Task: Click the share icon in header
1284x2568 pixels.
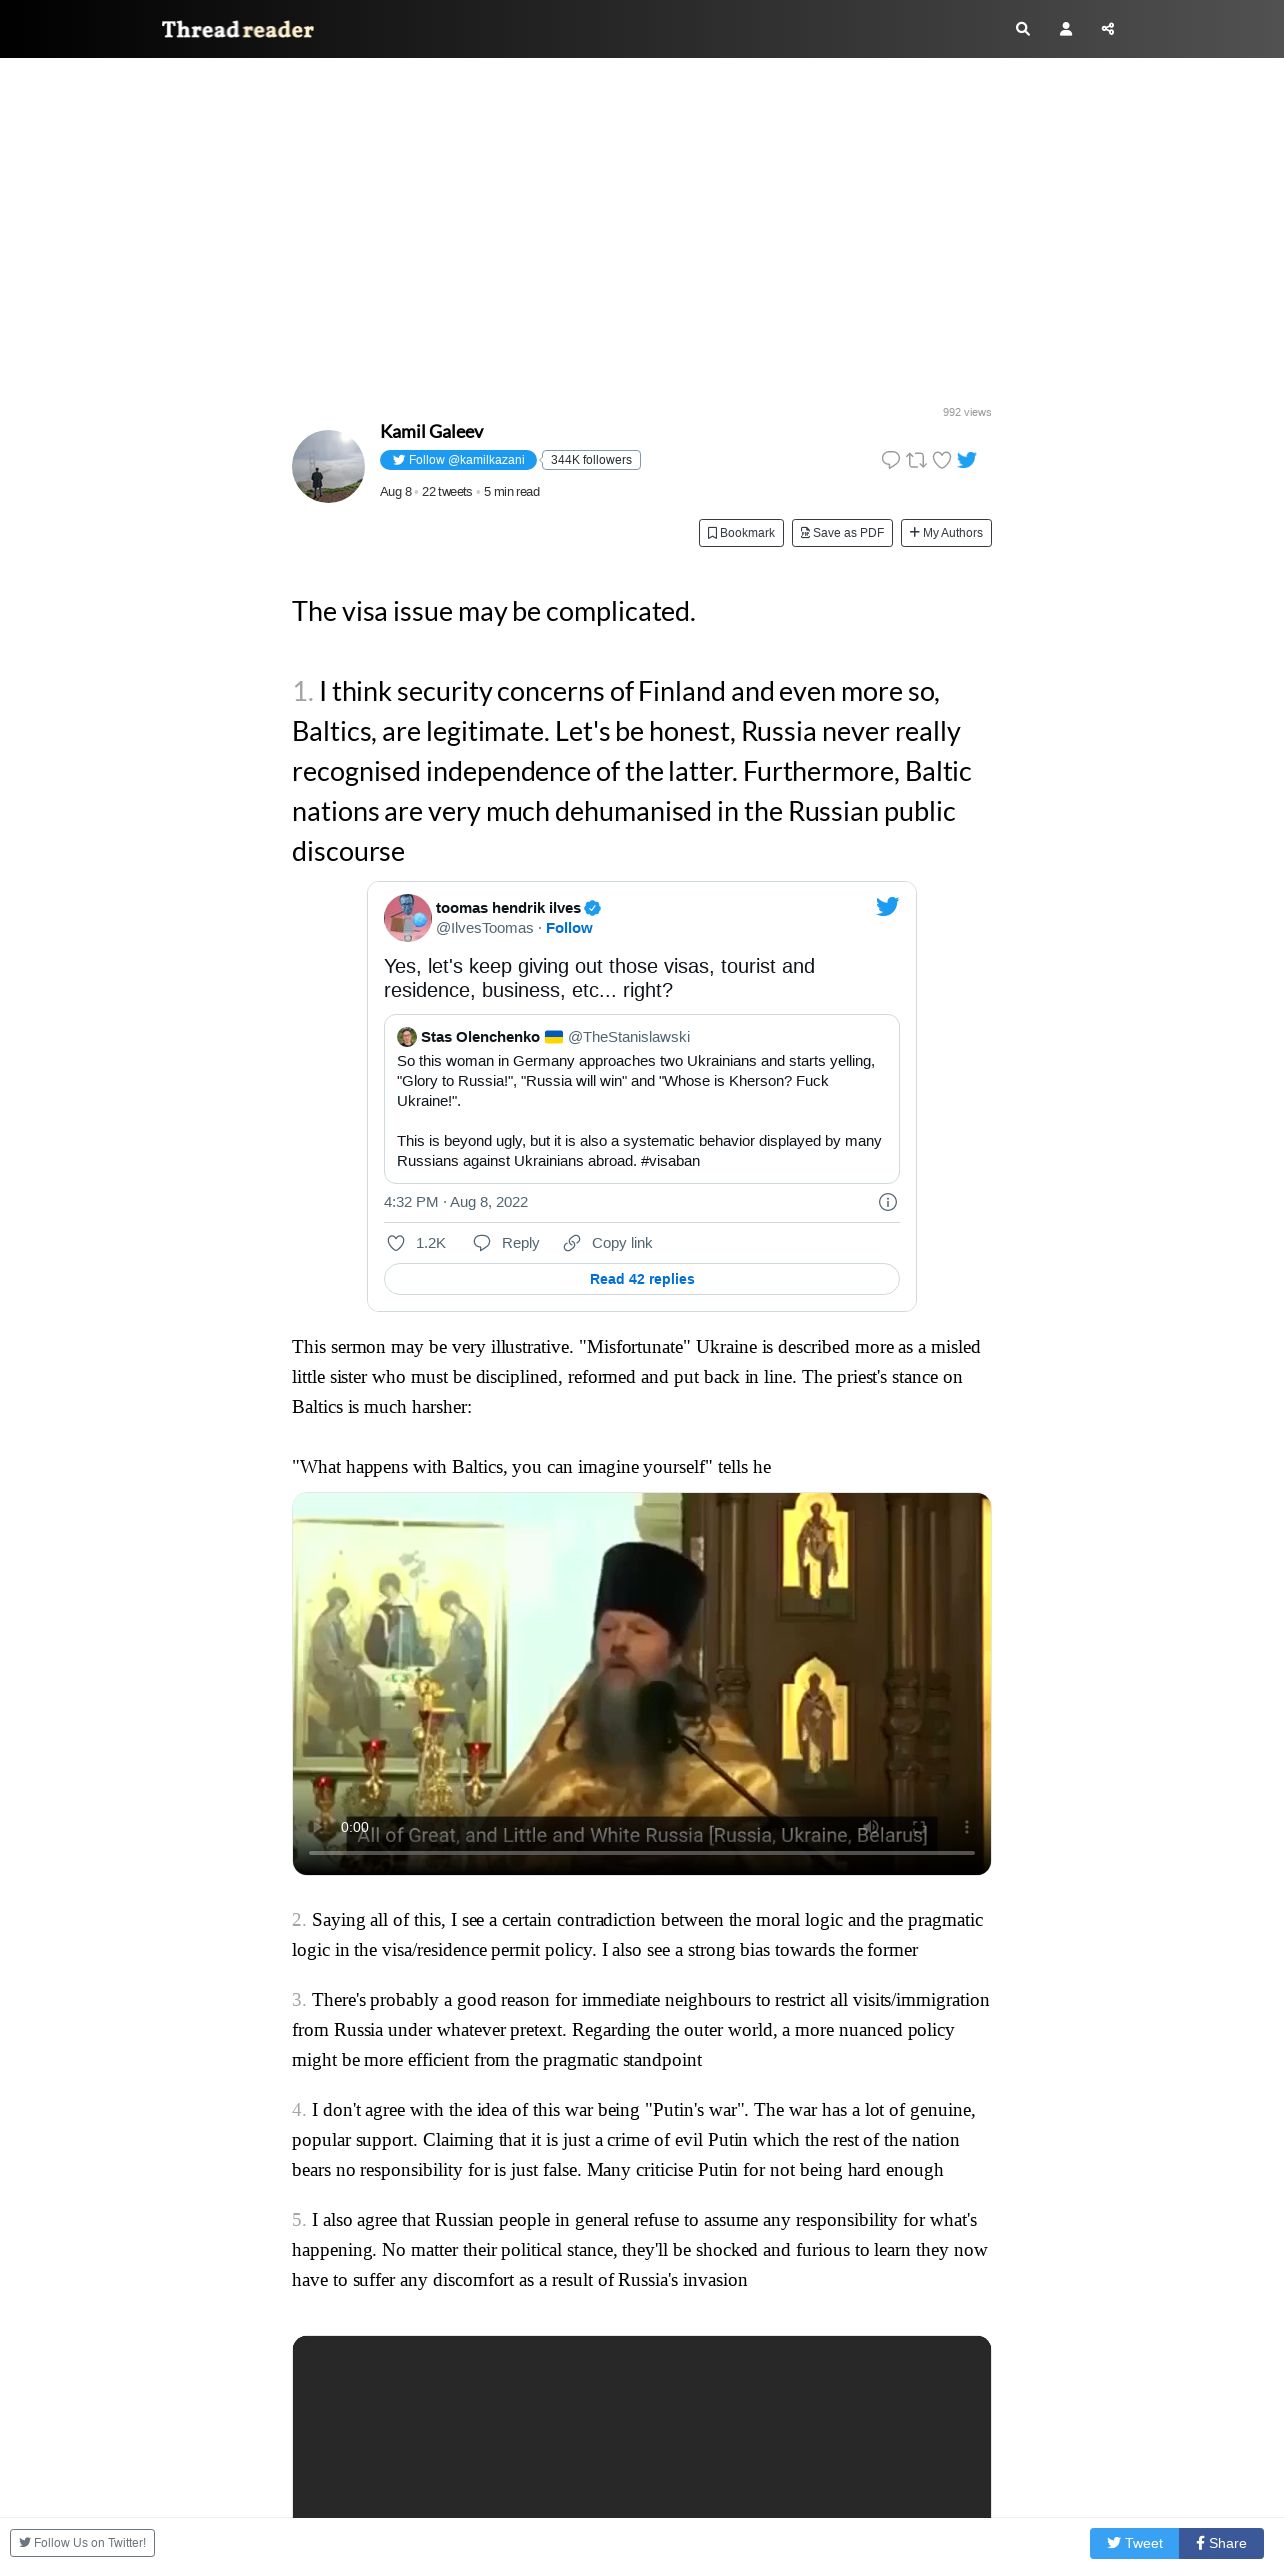Action: [x=1108, y=29]
